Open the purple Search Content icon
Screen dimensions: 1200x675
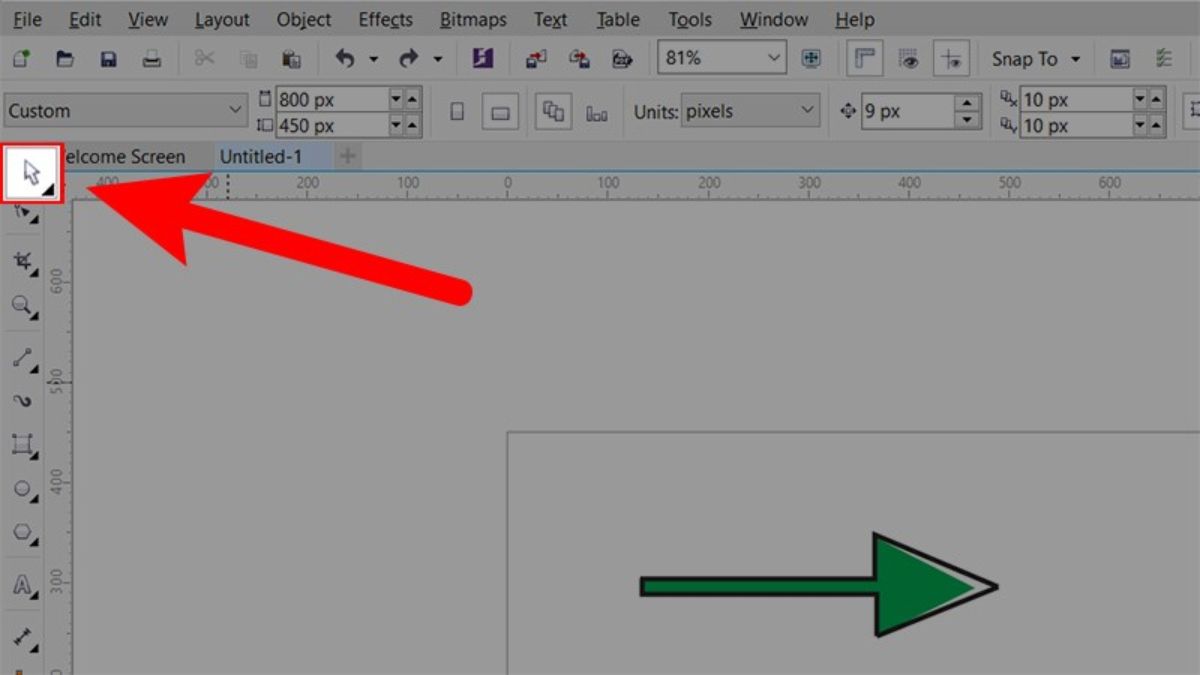pyautogui.click(x=483, y=59)
